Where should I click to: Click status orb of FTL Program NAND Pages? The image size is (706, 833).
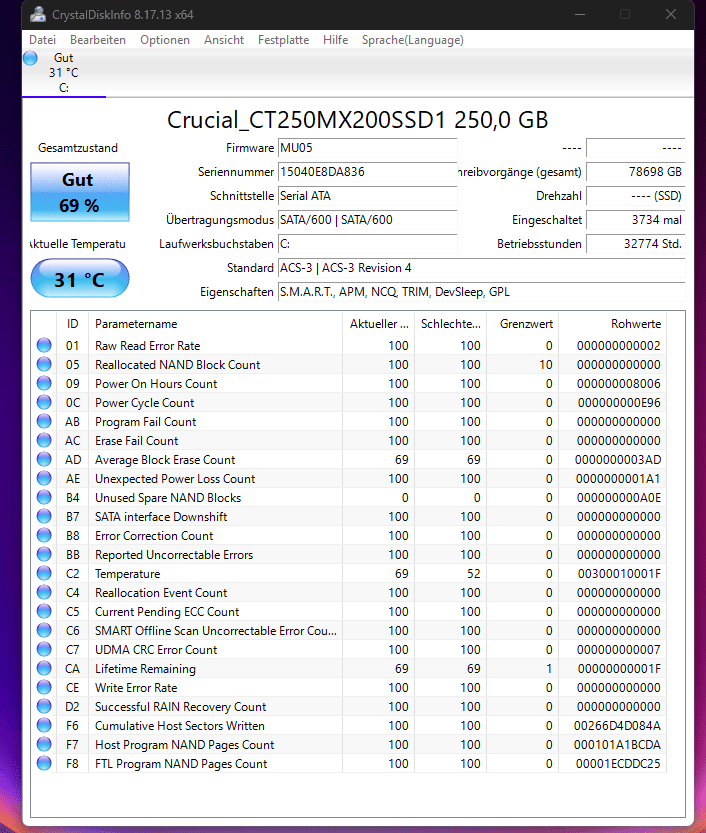point(44,763)
